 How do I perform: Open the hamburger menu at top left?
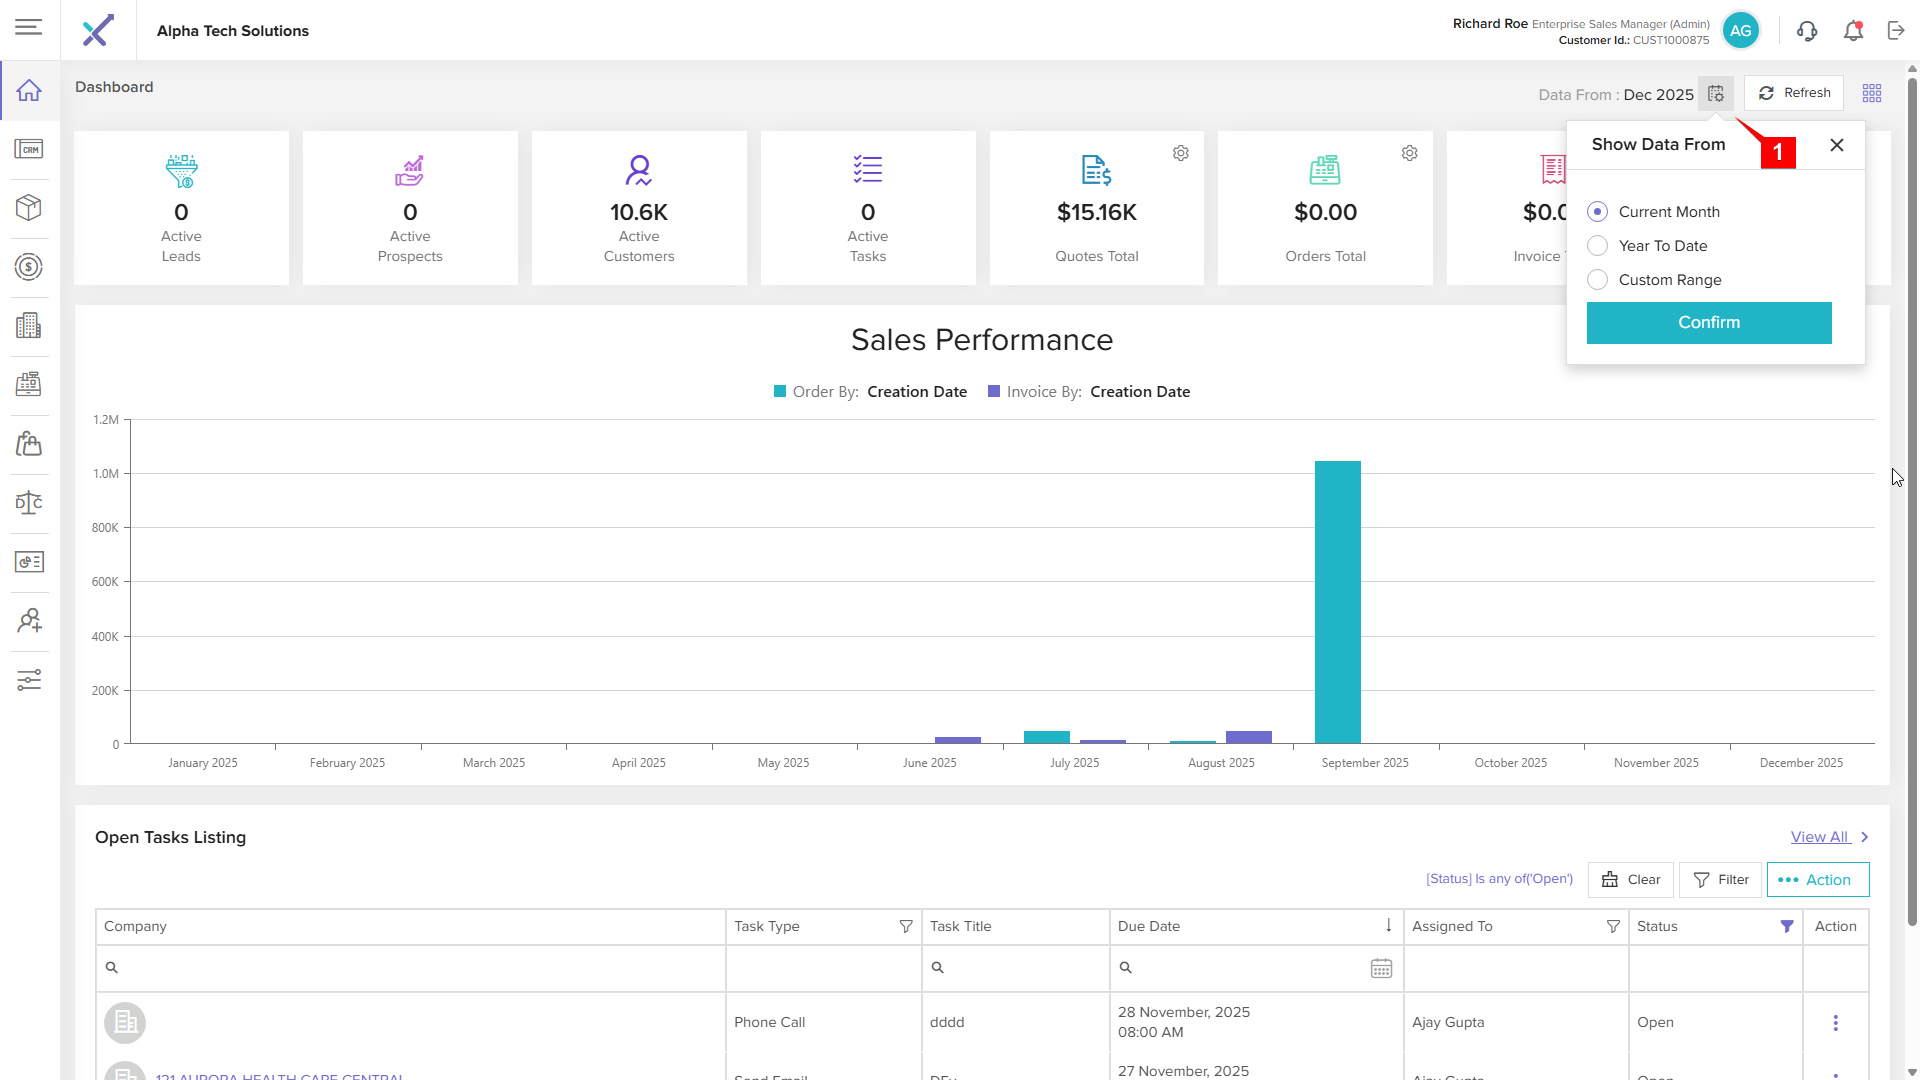click(x=29, y=27)
